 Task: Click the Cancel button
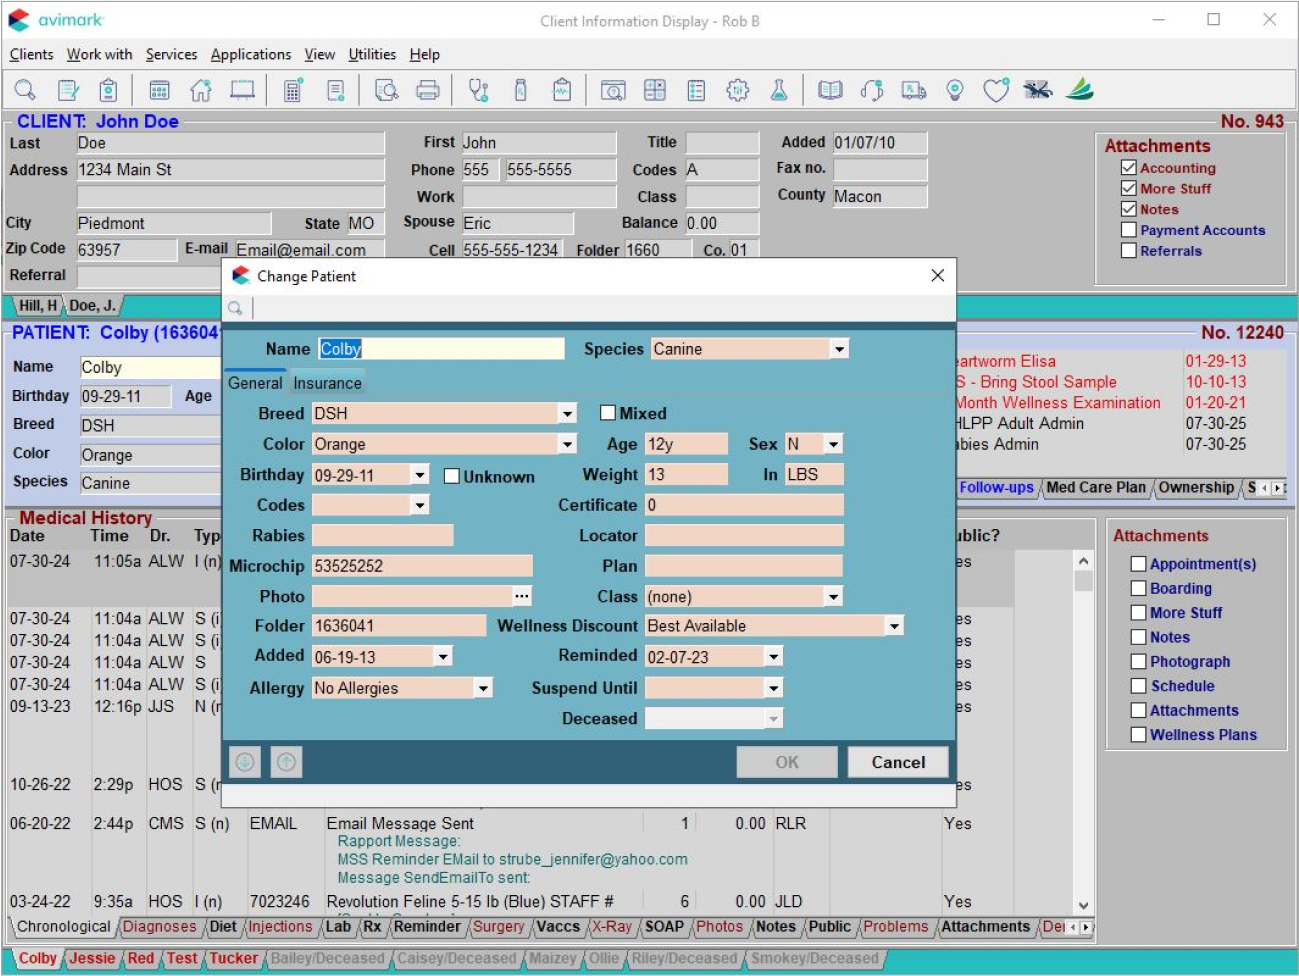point(898,762)
